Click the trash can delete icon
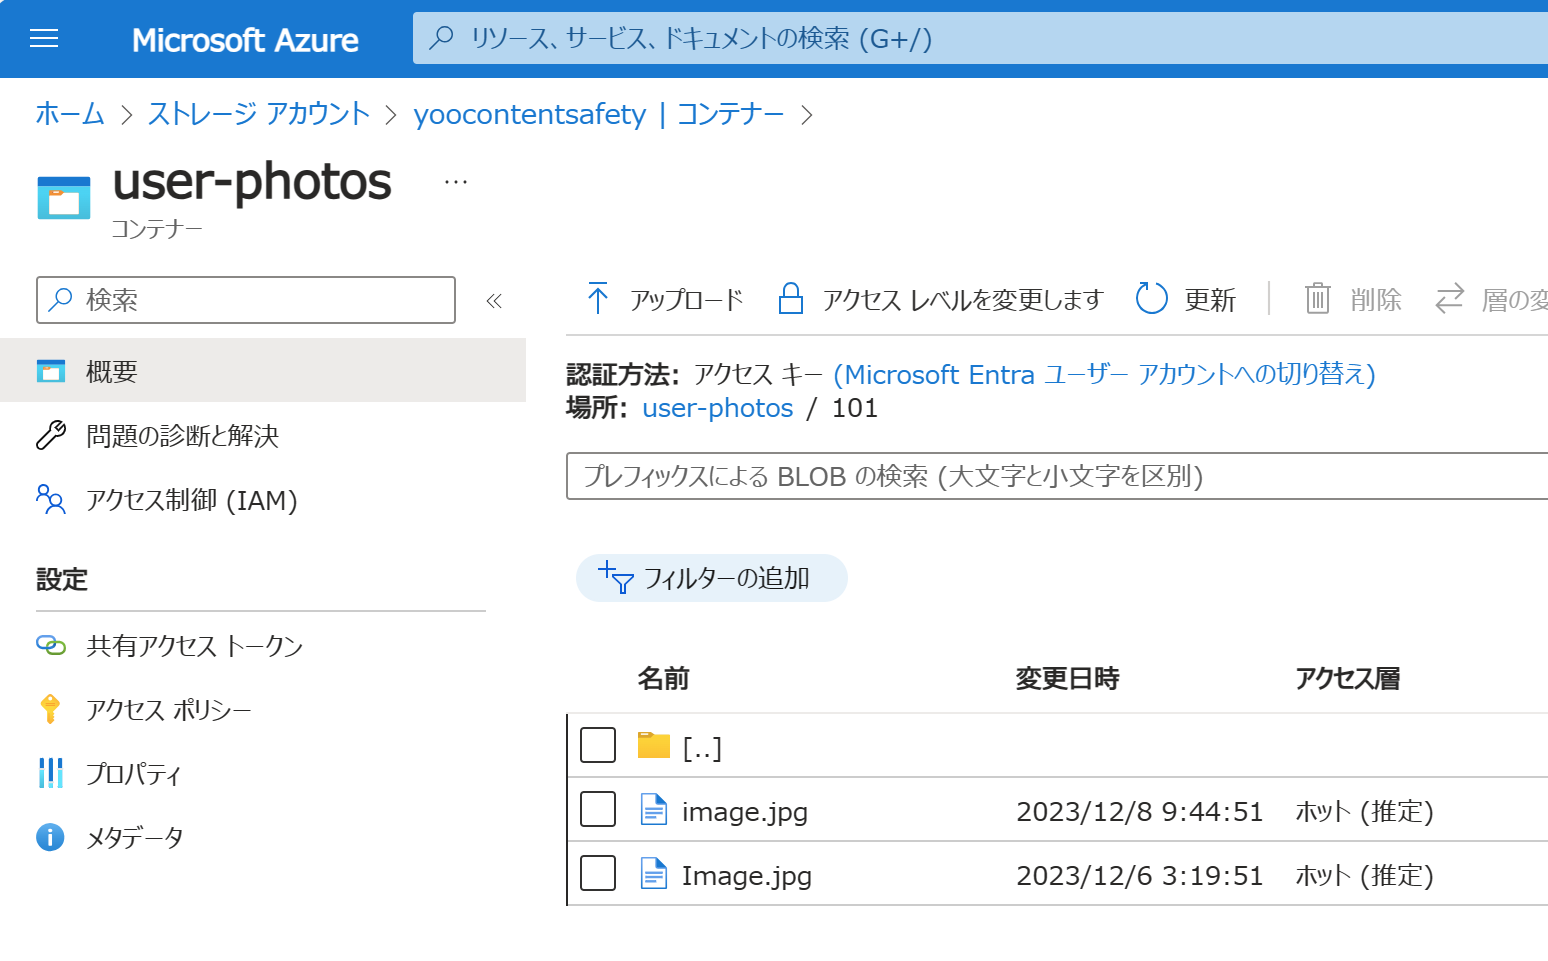The height and width of the screenshot is (961, 1548). 1318,298
